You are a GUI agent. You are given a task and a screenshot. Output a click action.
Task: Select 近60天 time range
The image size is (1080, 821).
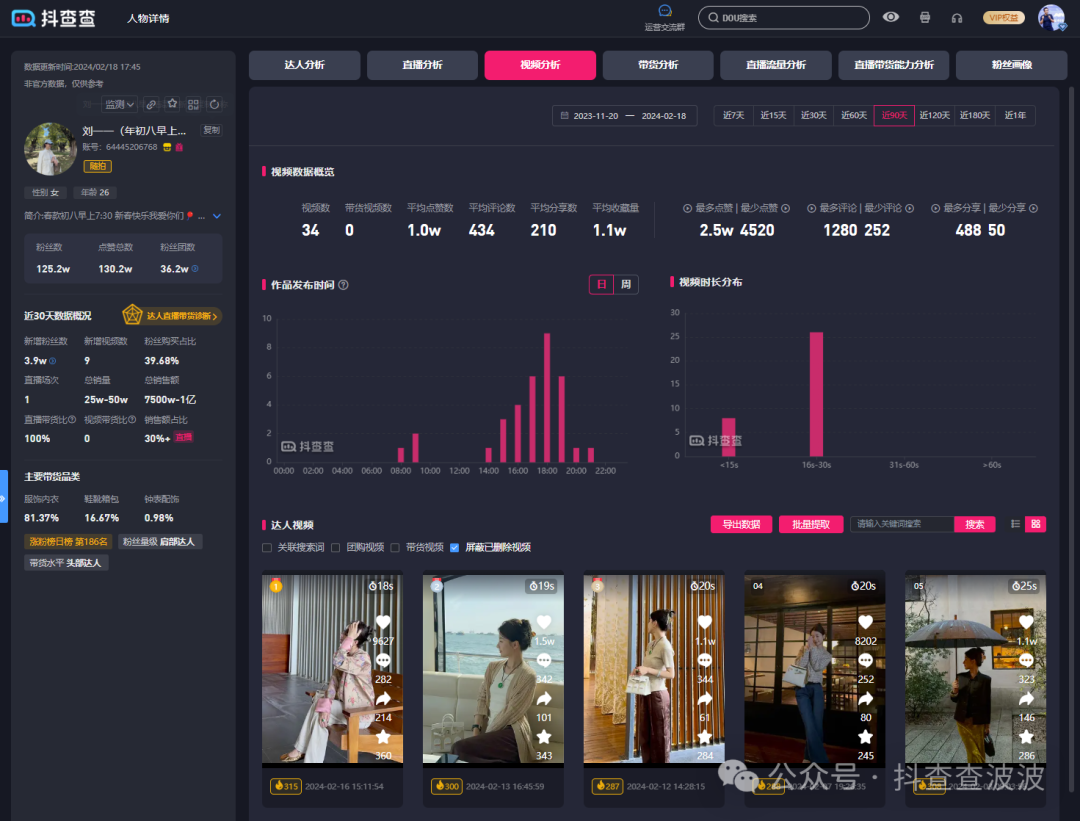(x=853, y=115)
